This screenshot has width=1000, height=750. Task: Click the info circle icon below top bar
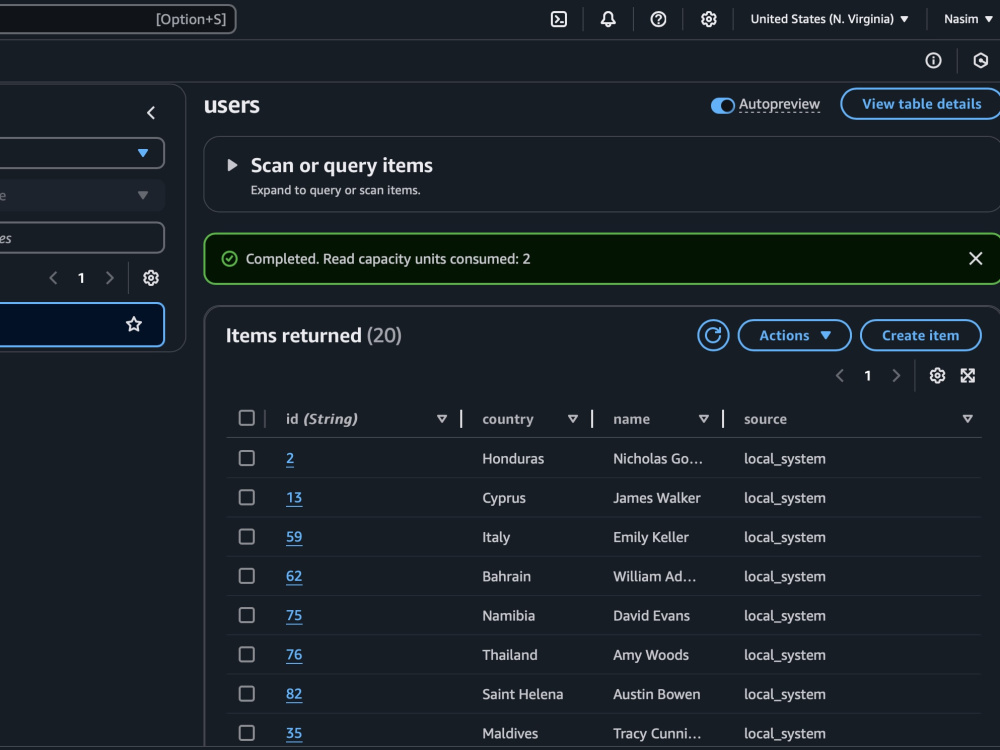(x=933, y=61)
